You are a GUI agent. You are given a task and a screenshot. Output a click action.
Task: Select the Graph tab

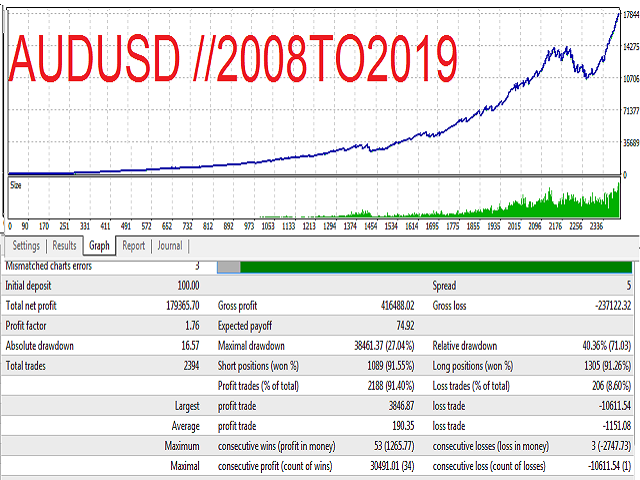99,246
